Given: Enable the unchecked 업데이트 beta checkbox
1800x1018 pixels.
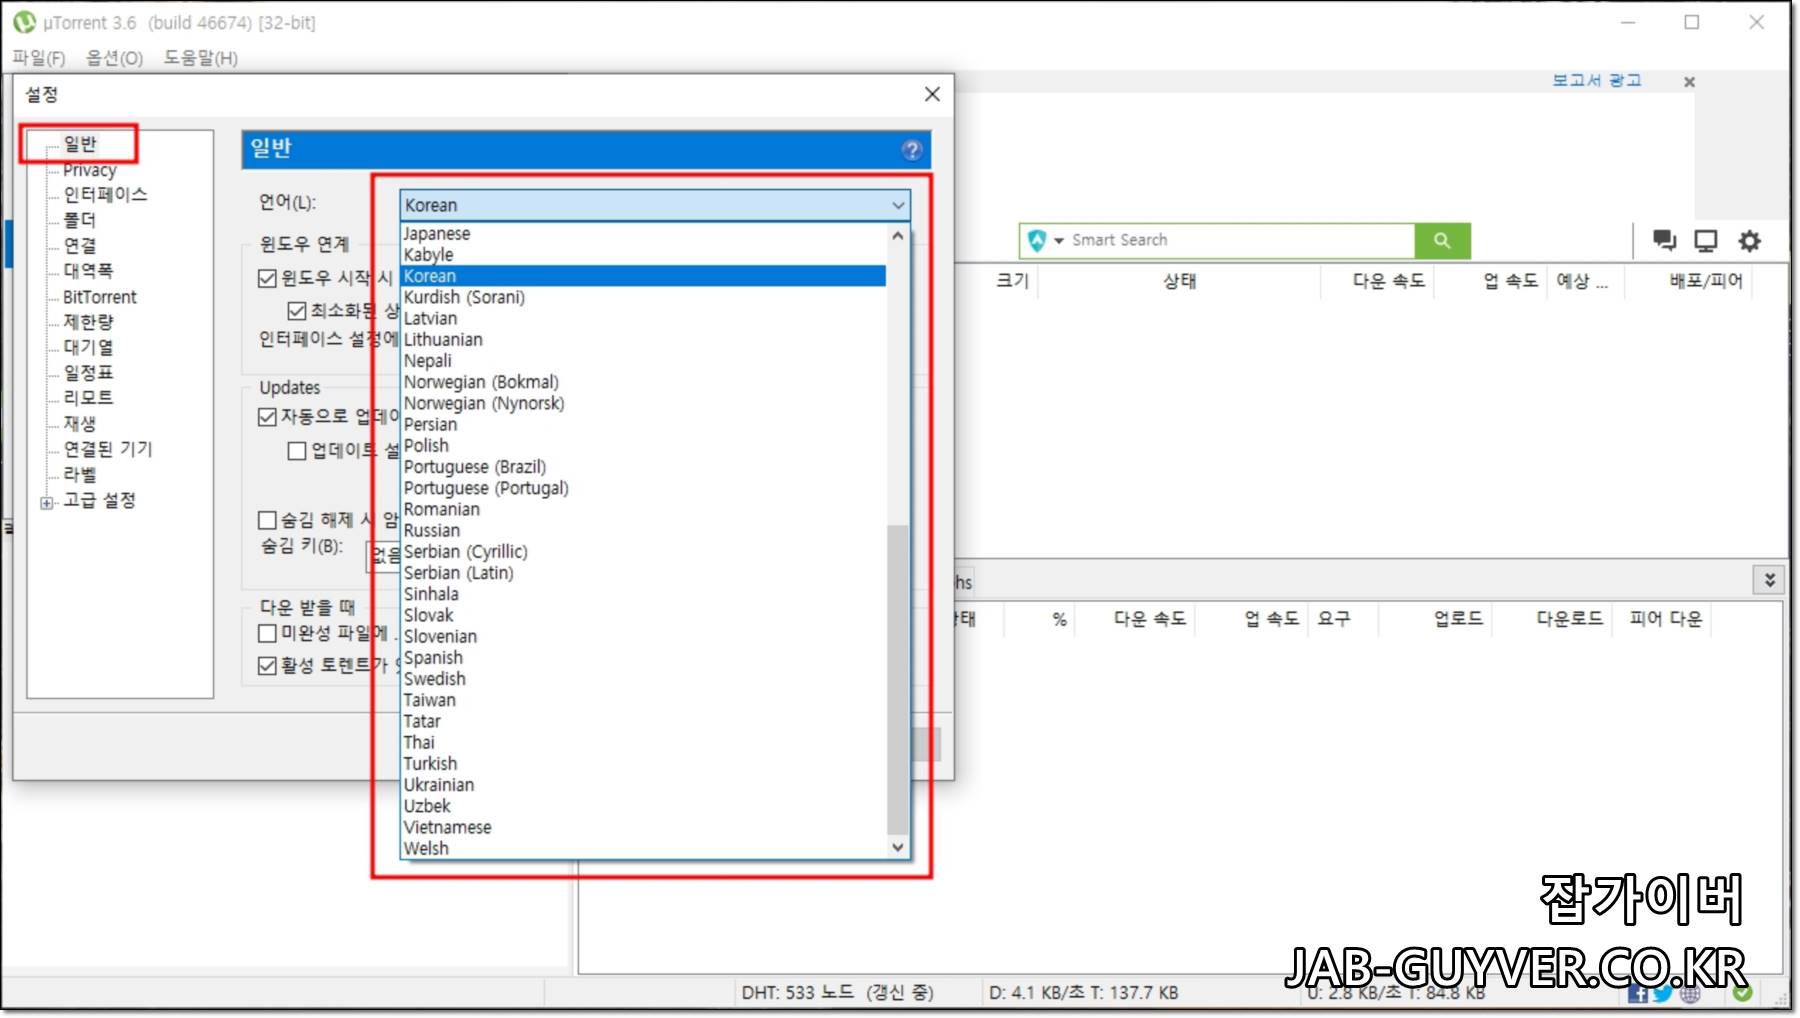Looking at the screenshot, I should point(297,451).
